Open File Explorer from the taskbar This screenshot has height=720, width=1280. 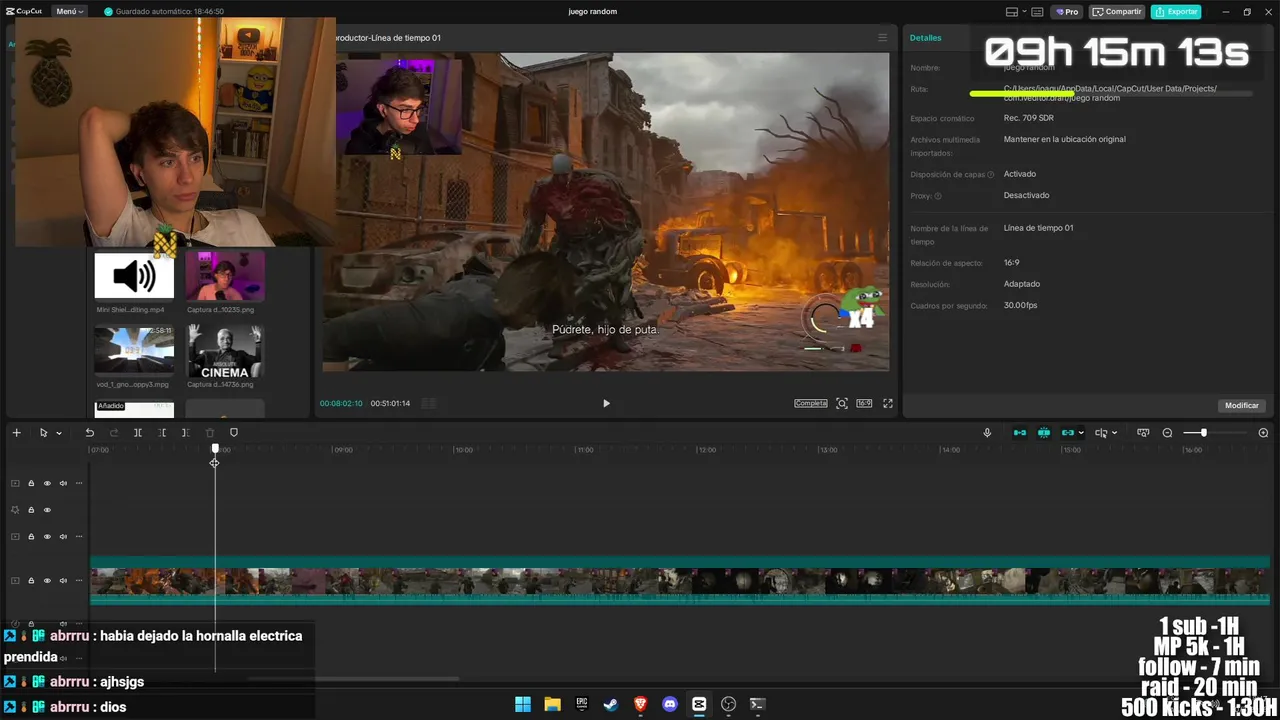coord(552,704)
